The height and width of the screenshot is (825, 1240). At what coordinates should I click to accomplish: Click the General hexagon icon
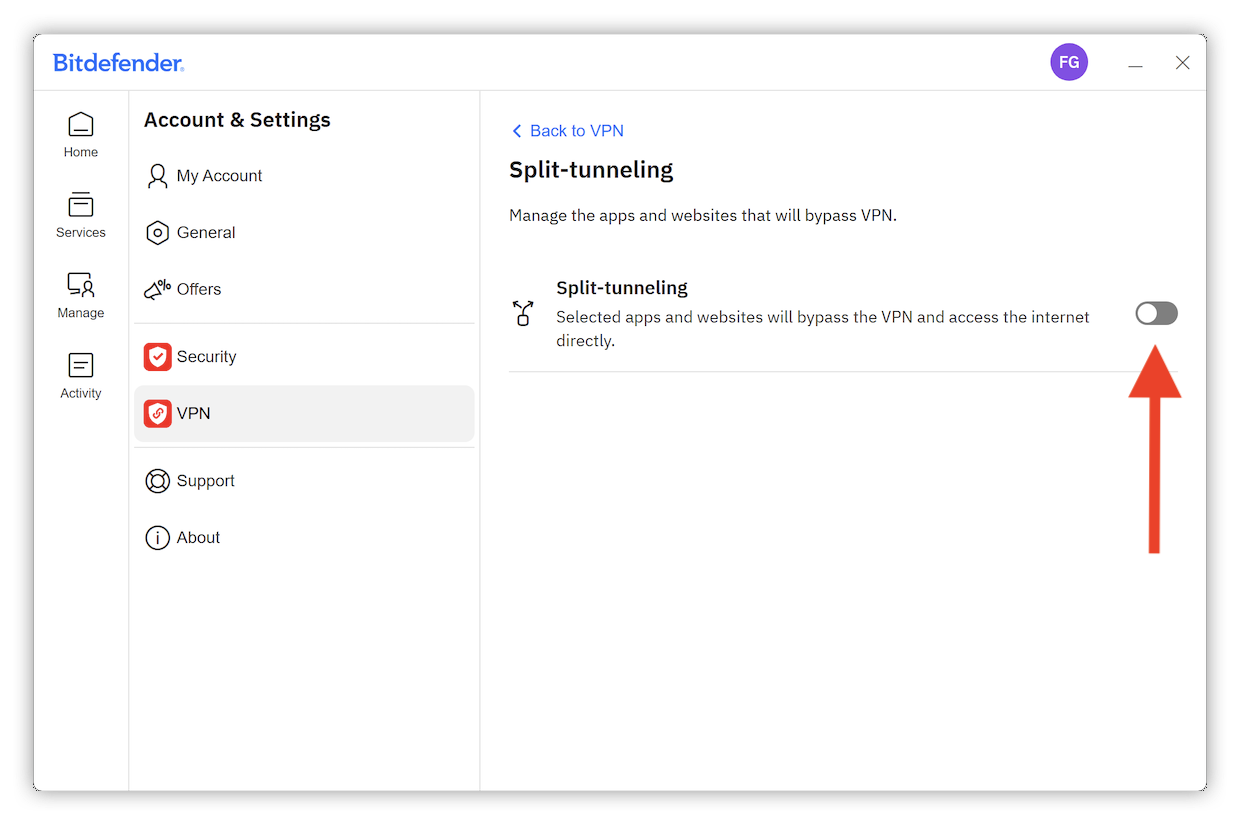tap(157, 233)
